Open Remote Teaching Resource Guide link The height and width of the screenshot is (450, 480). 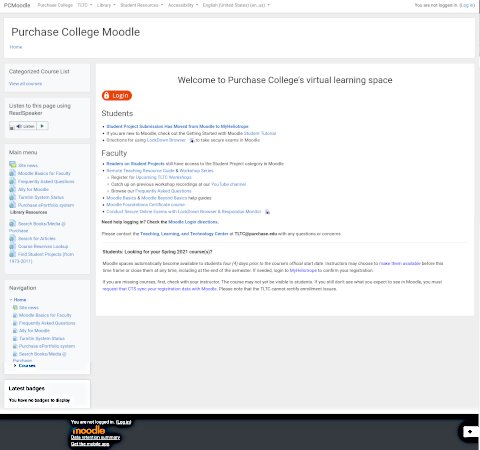(140, 171)
